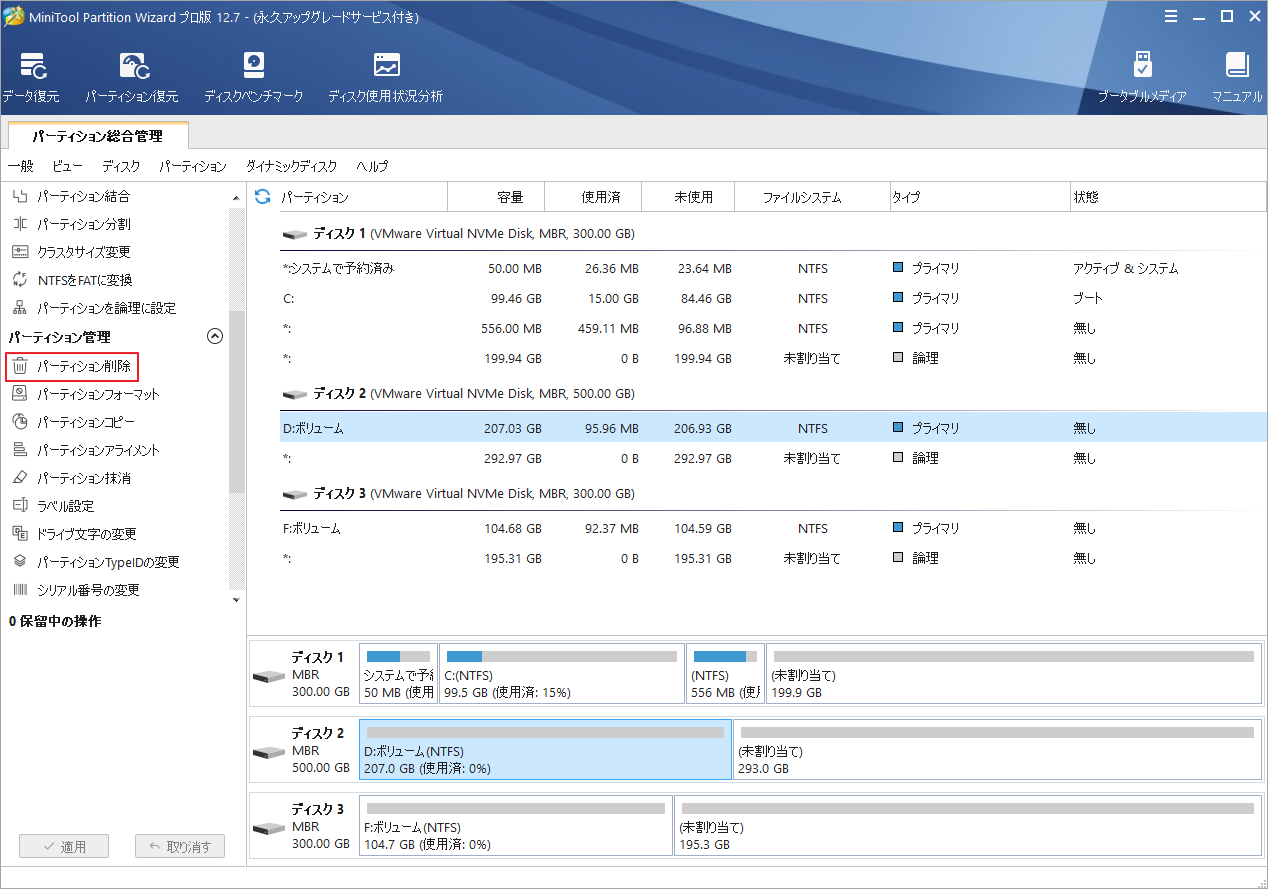1268x889 pixels.
Task: Refresh the partition list
Action: (x=261, y=197)
